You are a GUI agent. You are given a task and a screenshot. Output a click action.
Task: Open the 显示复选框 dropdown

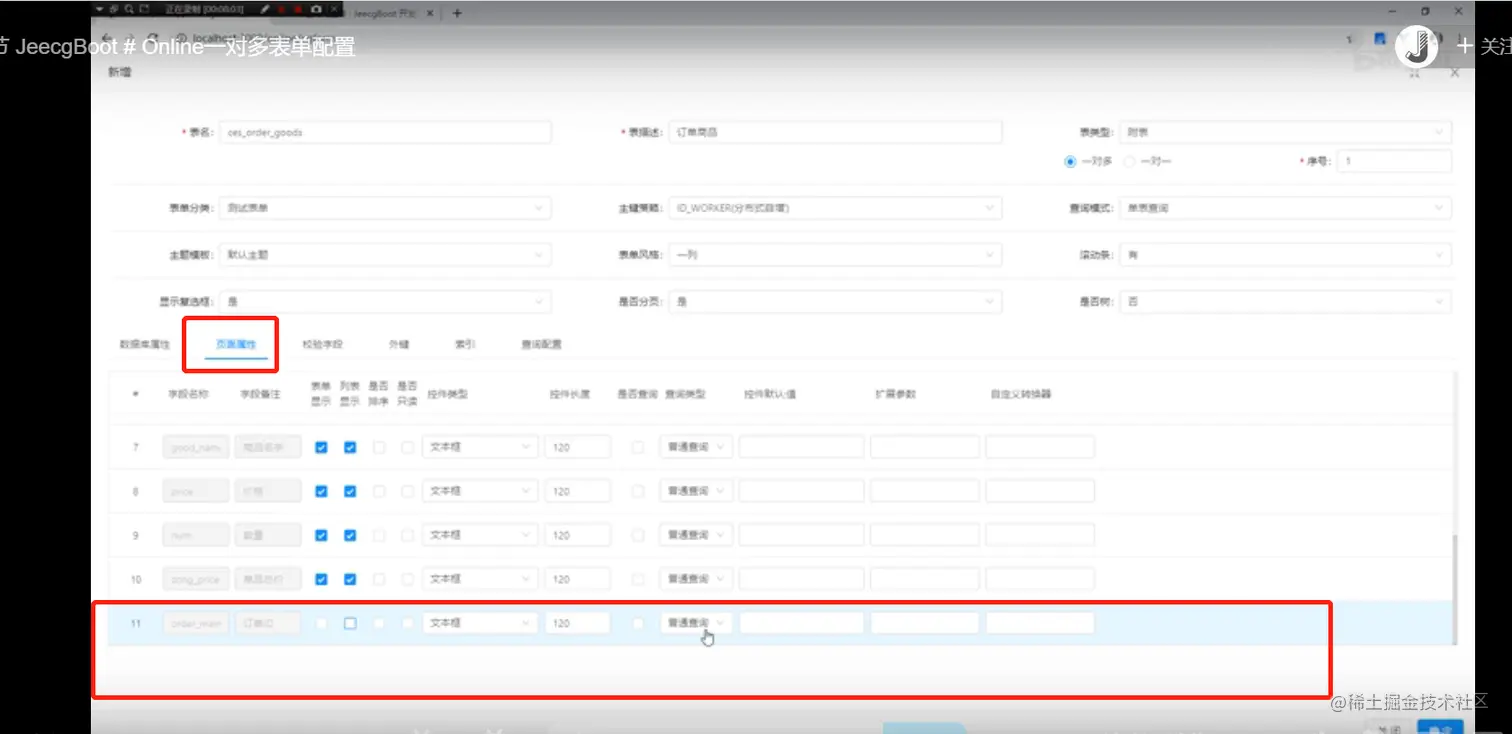point(385,301)
